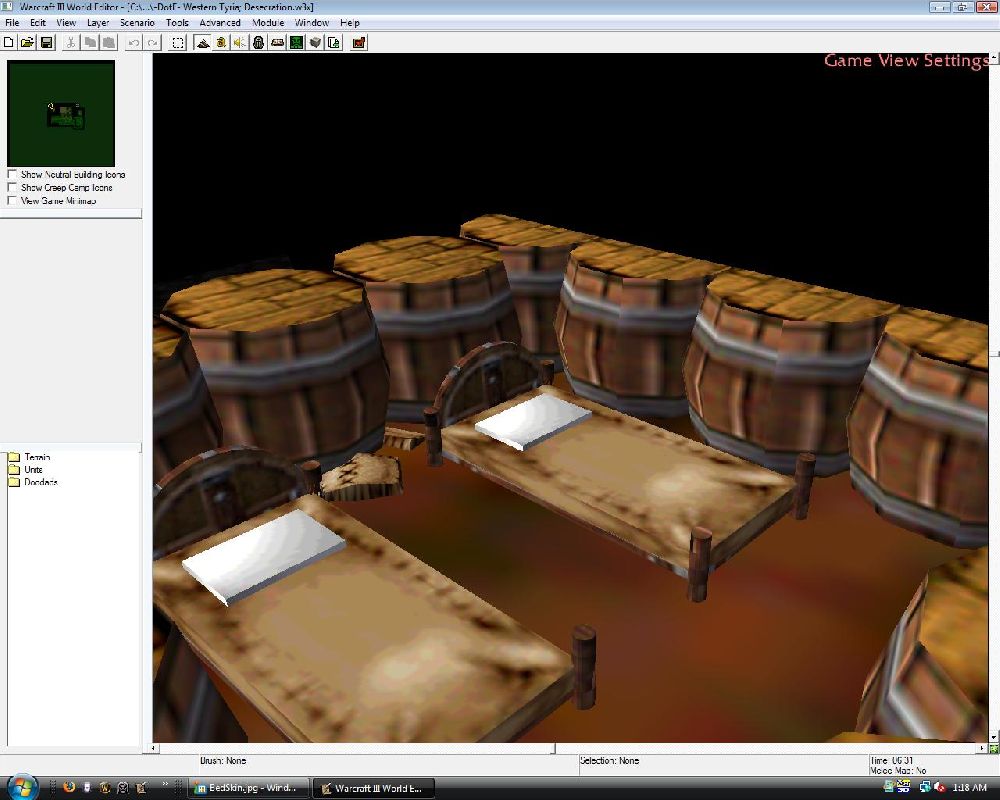Open the Object Manager cube icon
Screen dimensions: 1000x800
point(315,43)
